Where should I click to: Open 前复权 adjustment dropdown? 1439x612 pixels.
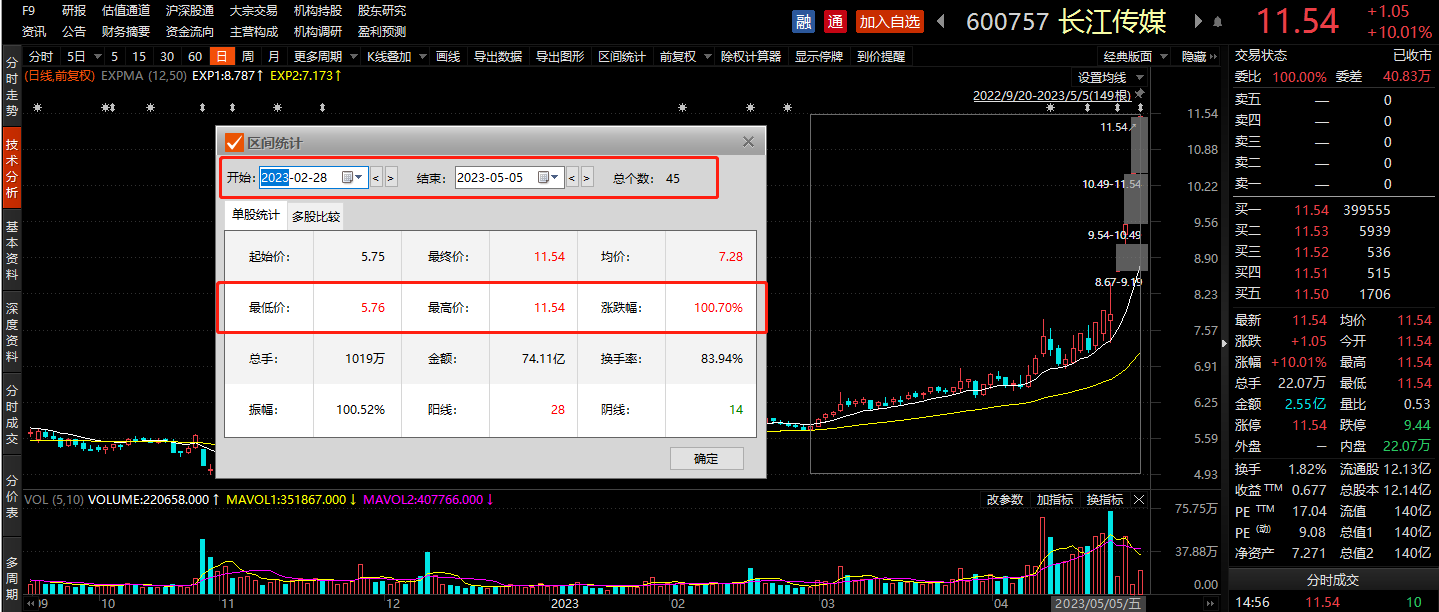(x=684, y=57)
